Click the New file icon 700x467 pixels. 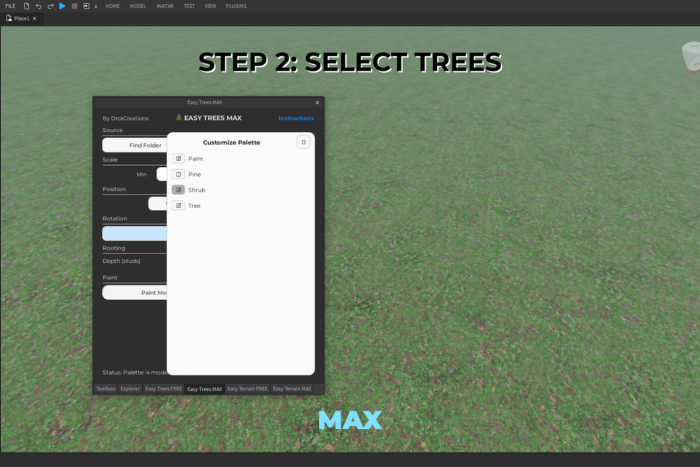pos(26,6)
